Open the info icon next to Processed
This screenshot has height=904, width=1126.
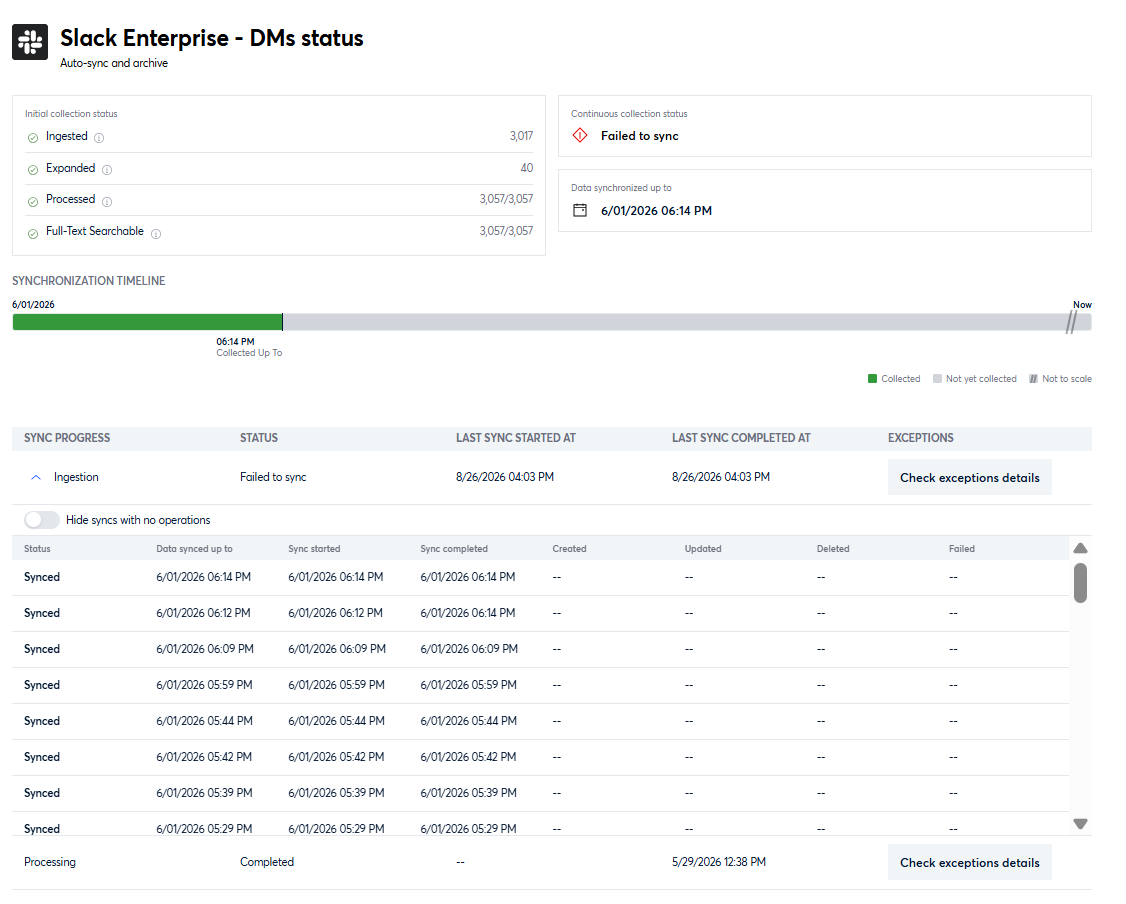tap(107, 202)
